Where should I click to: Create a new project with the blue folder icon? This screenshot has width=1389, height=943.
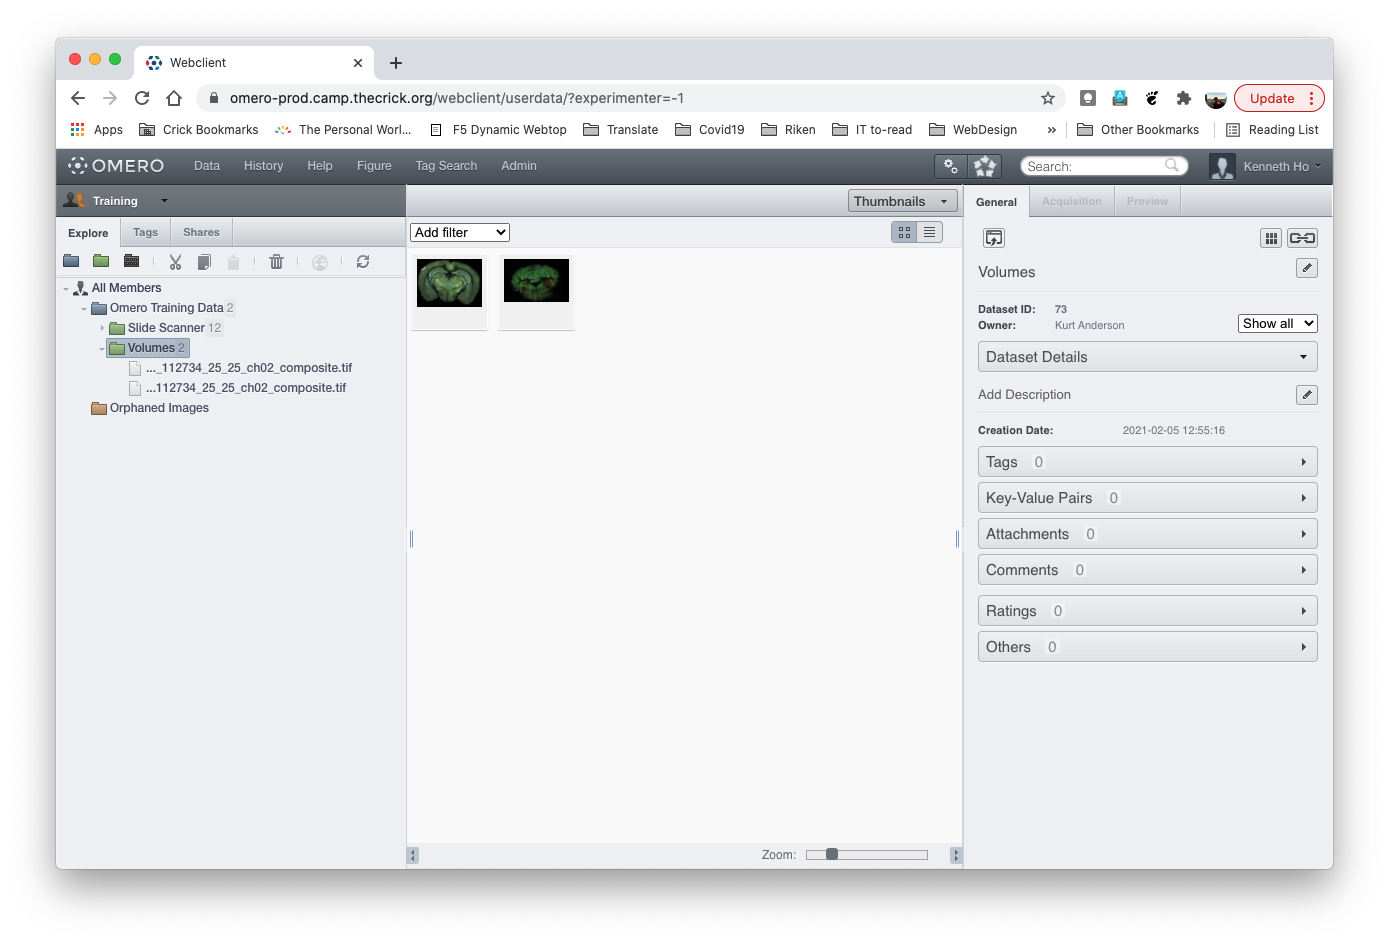(71, 261)
